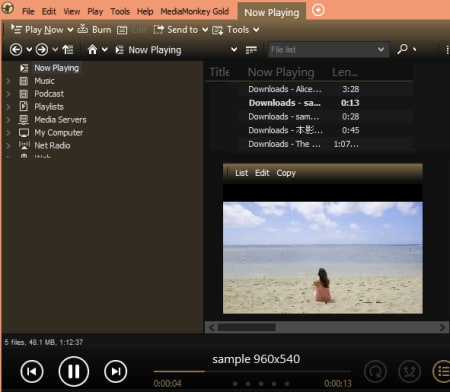Select Net Radio in the tree
Image resolution: width=450 pixels, height=392 pixels.
click(x=52, y=146)
